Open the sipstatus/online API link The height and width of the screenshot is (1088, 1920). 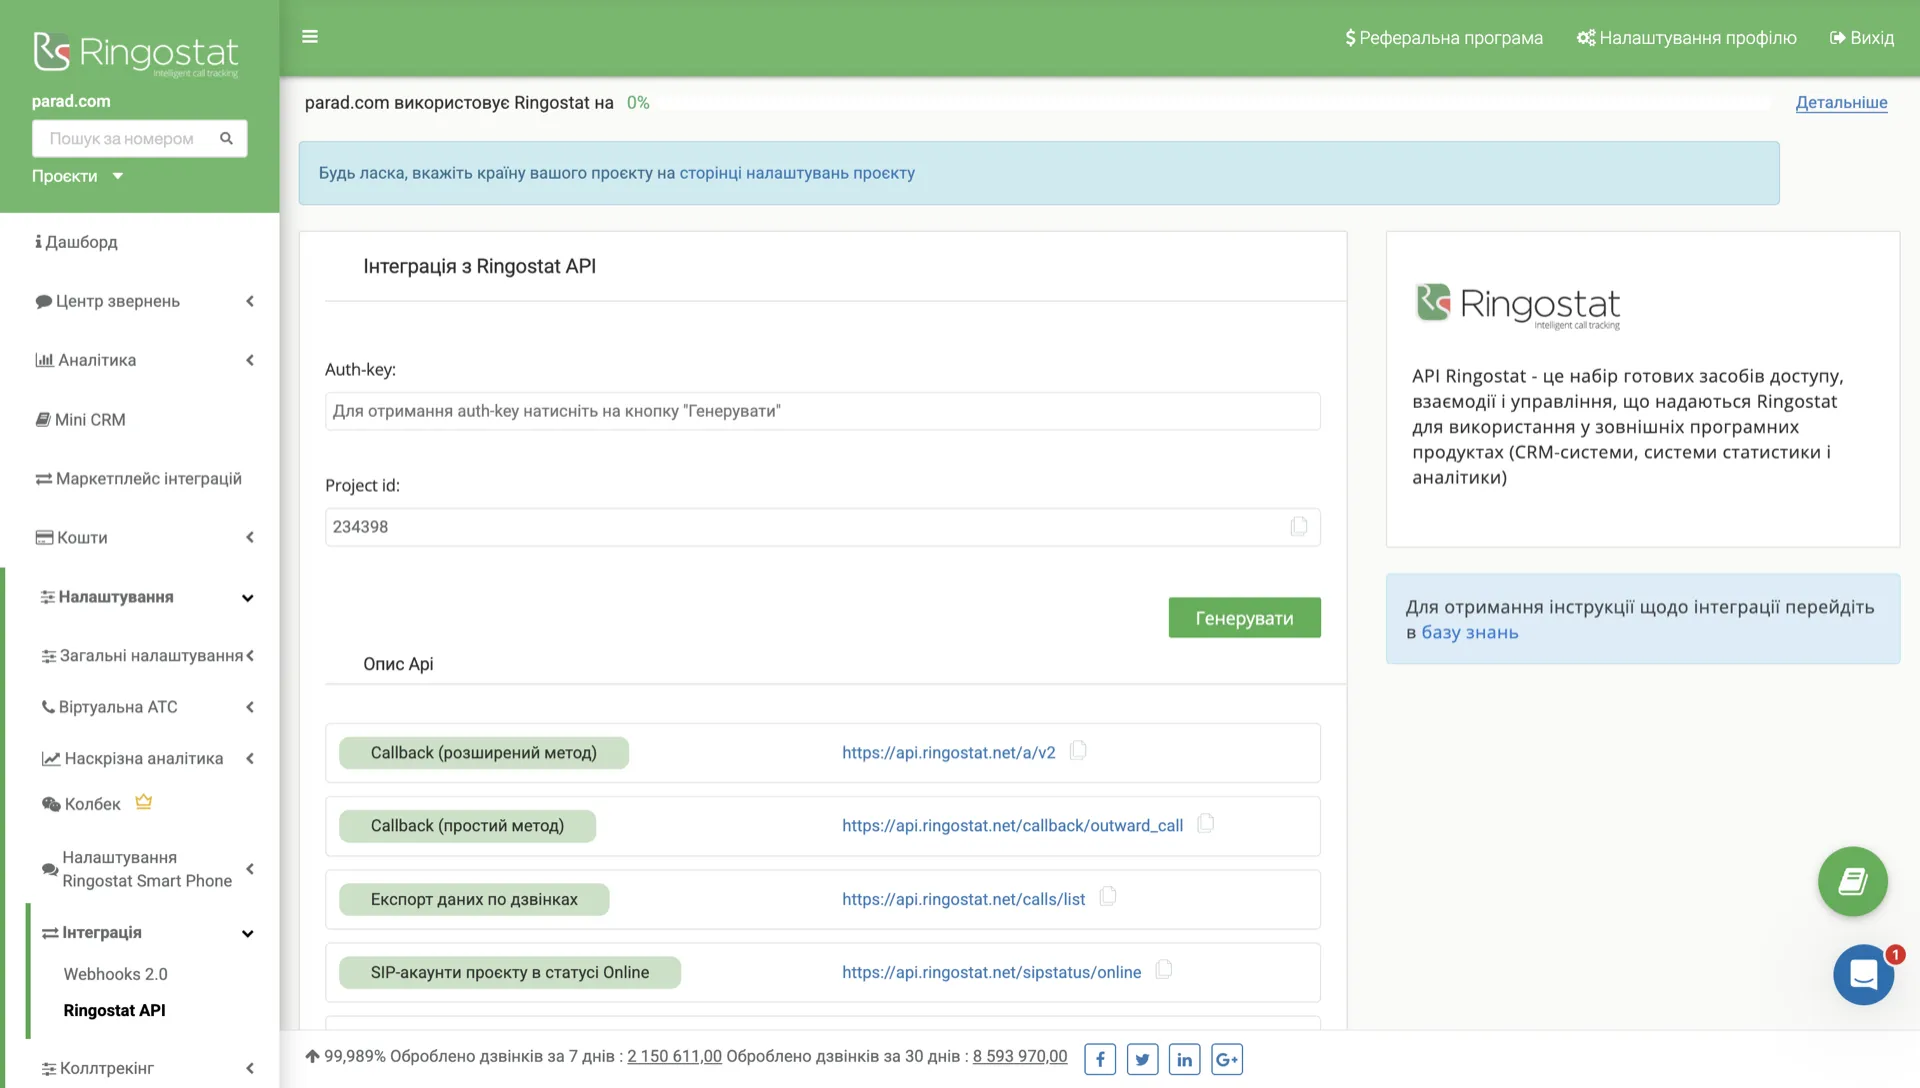[991, 972]
